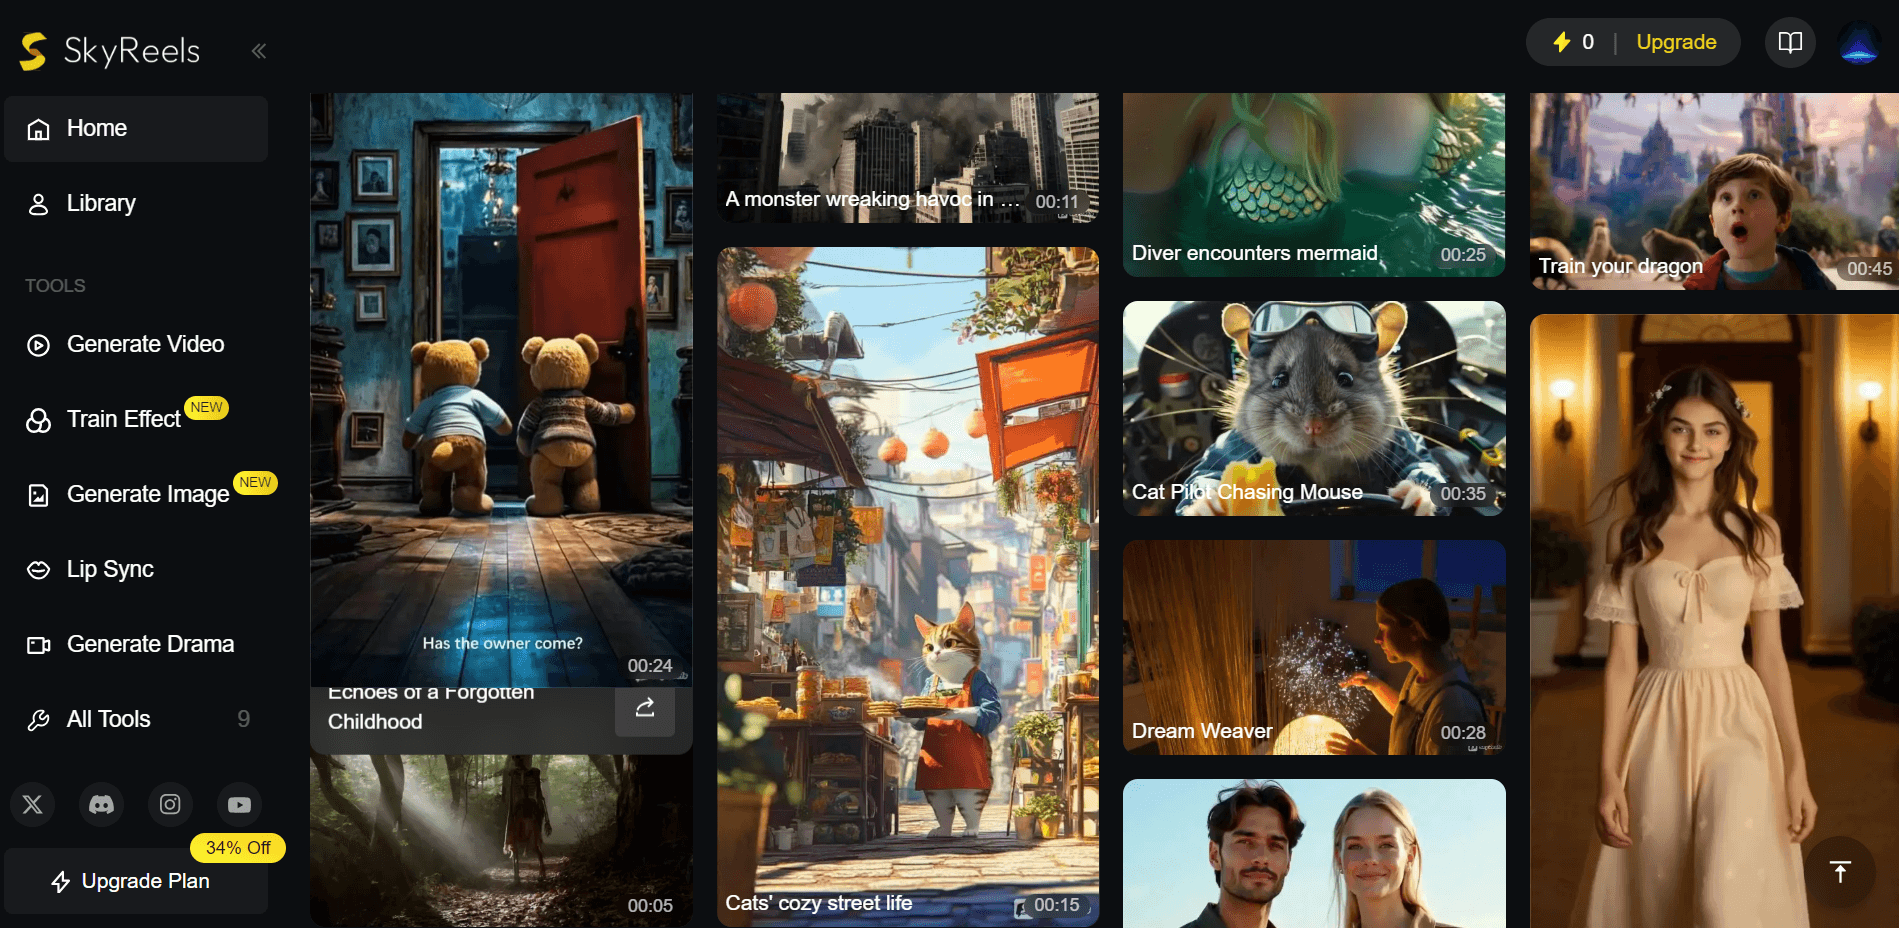Click the Upgrade link in the header

pos(1676,42)
